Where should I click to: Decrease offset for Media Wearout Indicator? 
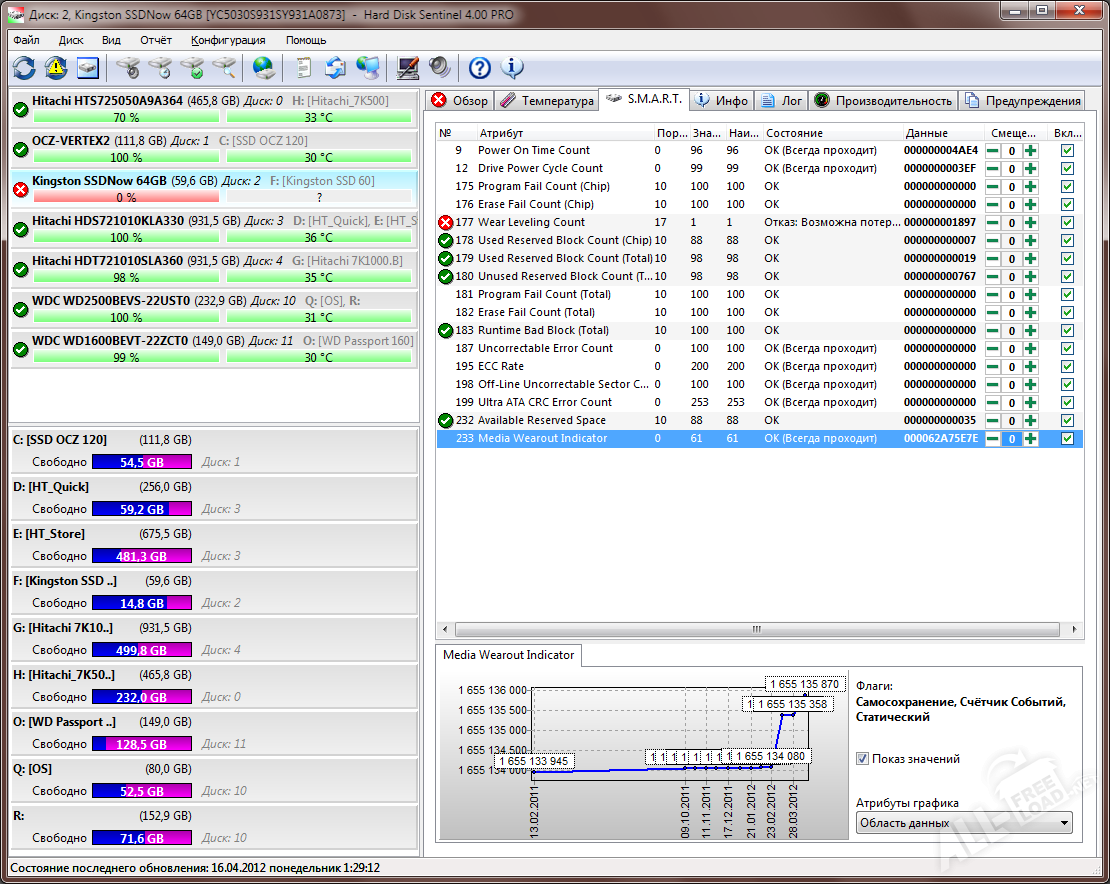click(x=993, y=439)
